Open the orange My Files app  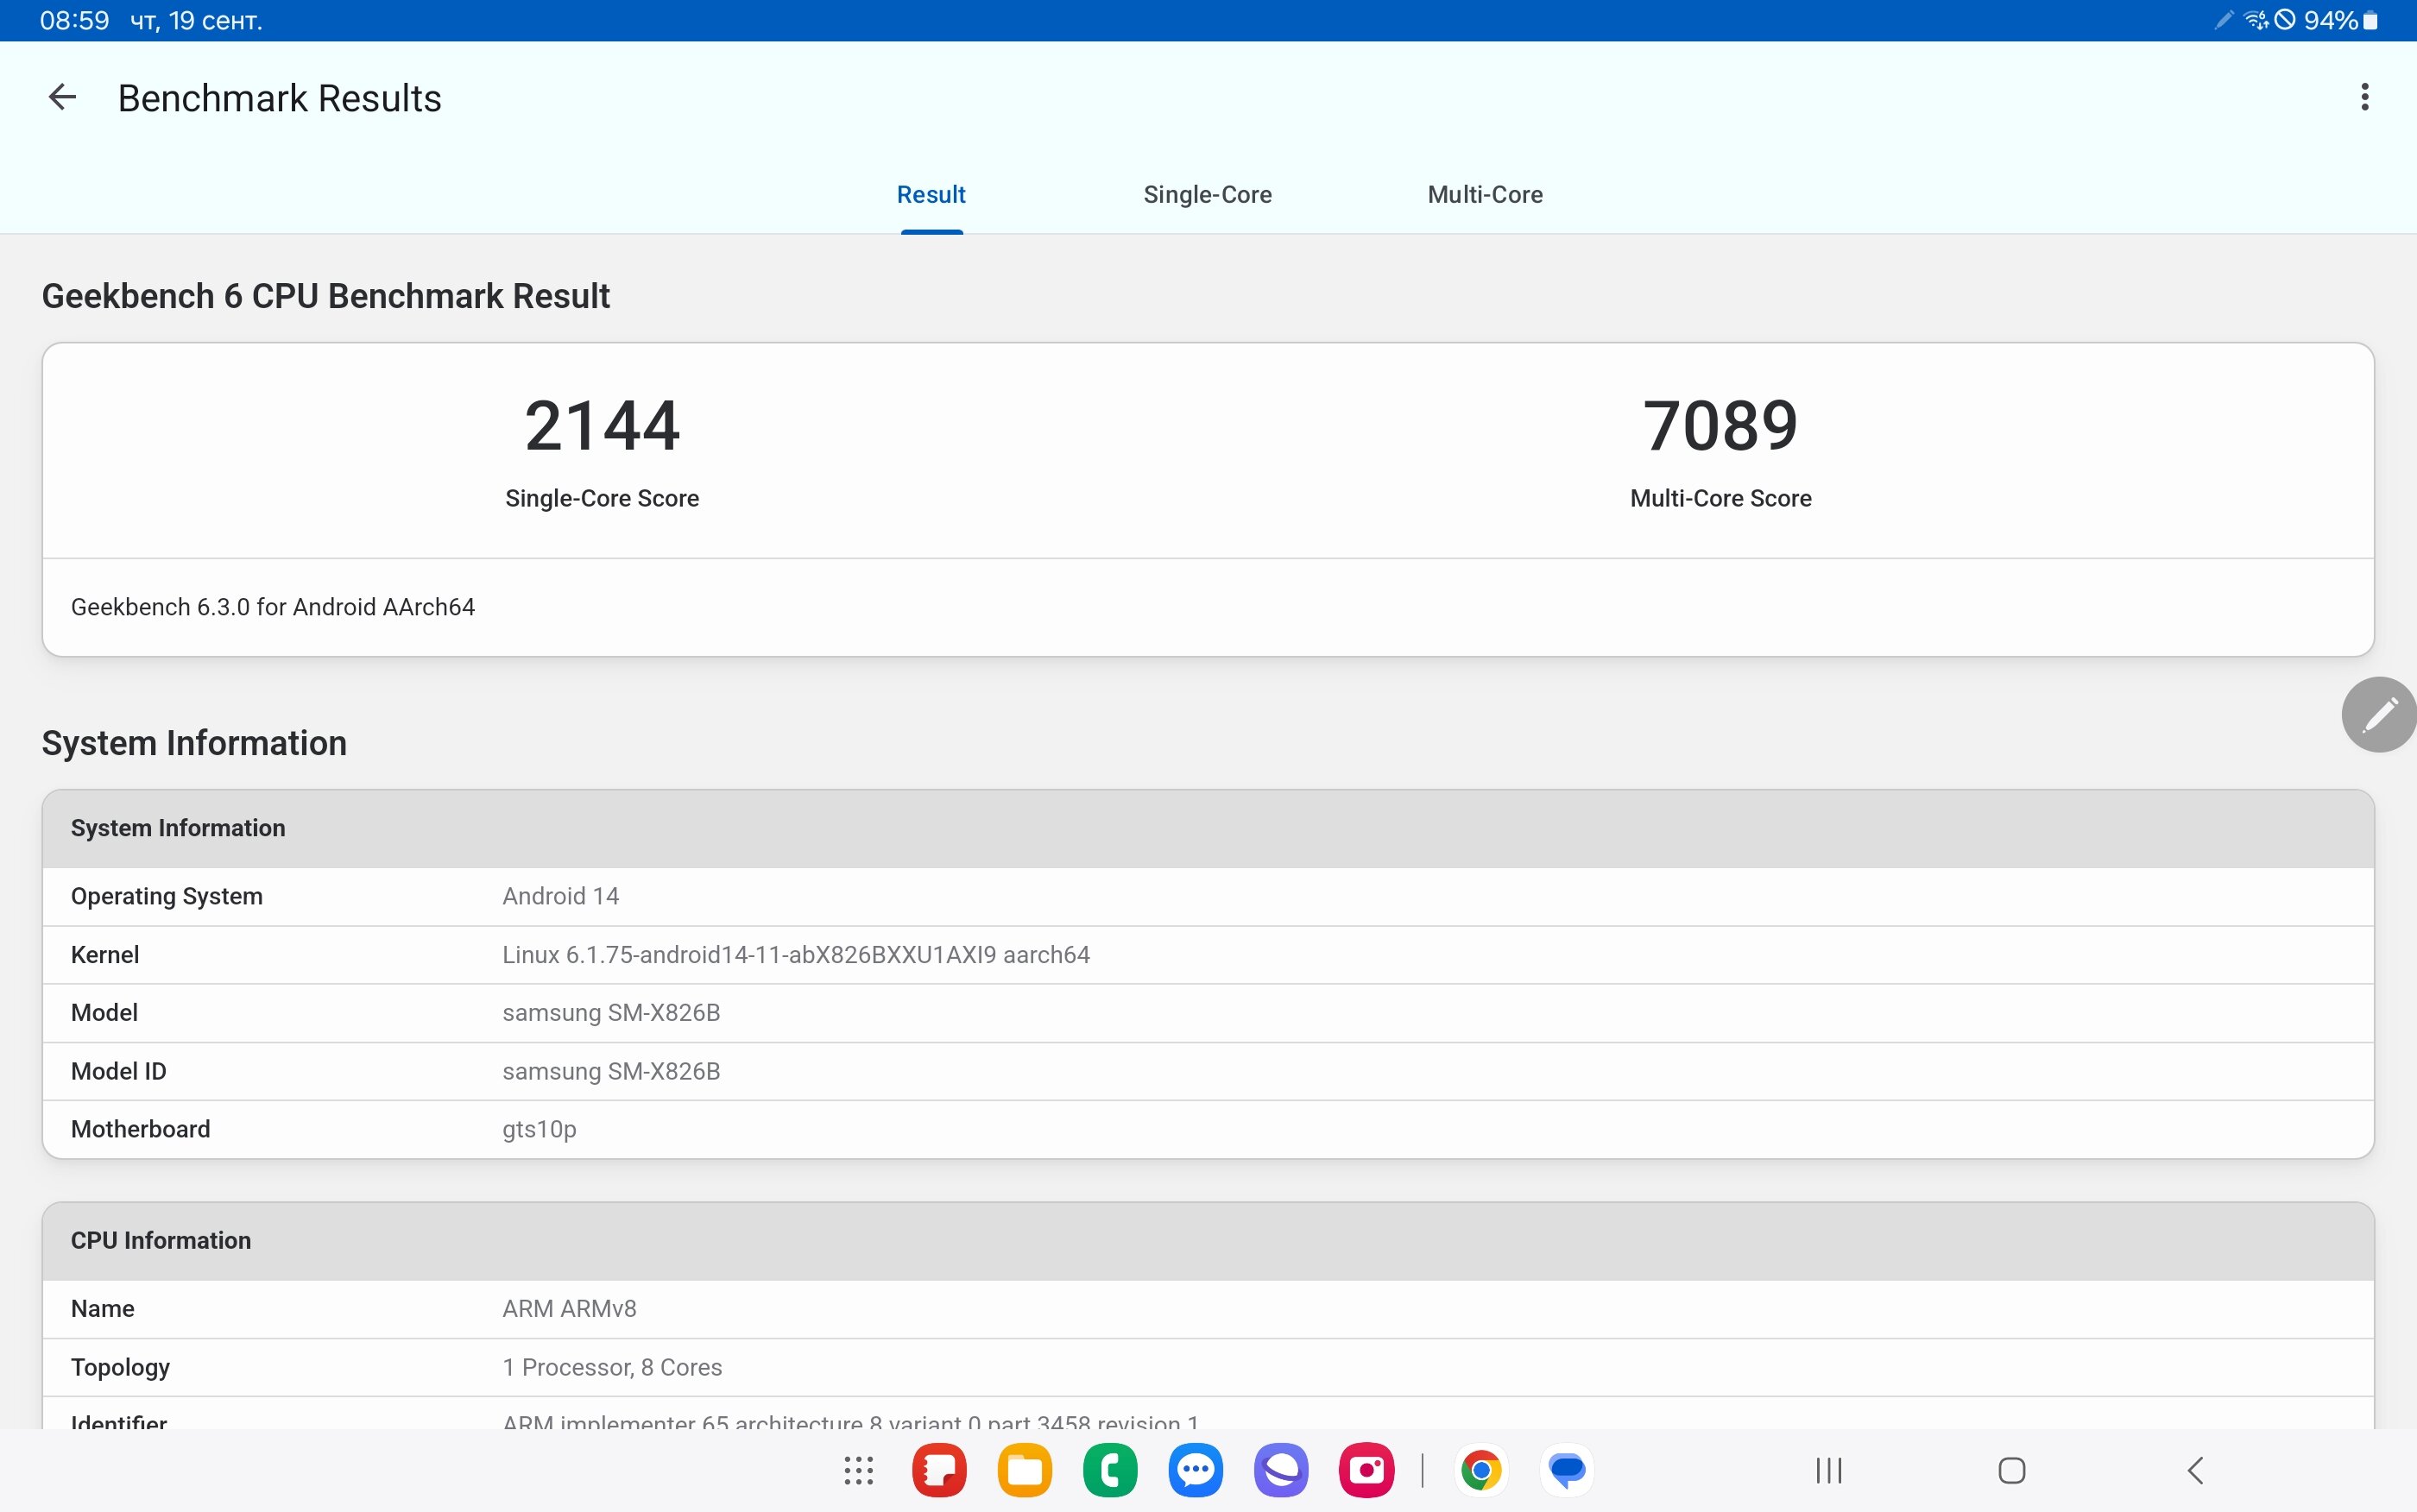pos(1024,1470)
